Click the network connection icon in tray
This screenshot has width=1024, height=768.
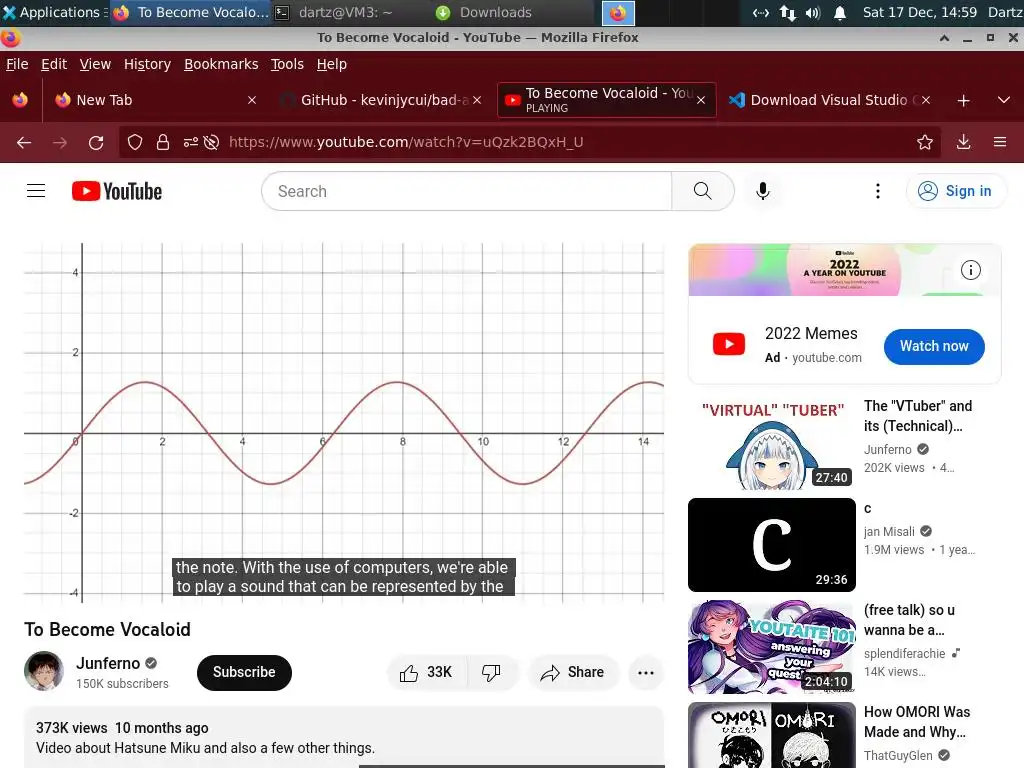788,12
